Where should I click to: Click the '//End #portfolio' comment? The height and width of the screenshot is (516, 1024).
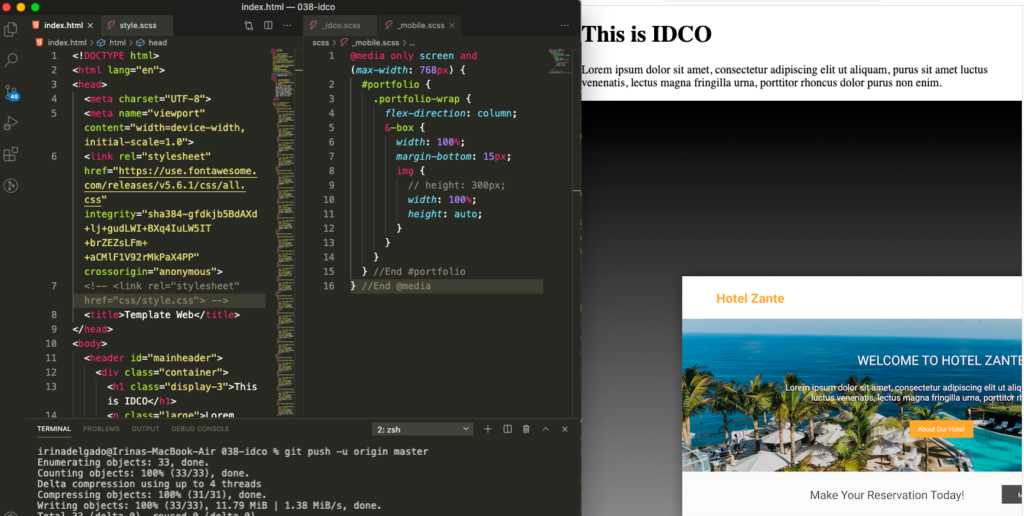[x=419, y=272]
